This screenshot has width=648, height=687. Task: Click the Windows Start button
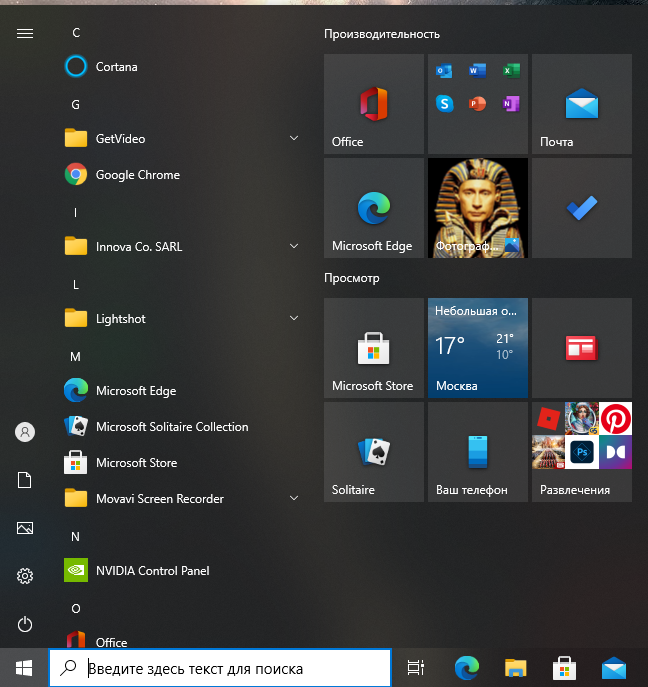(x=24, y=668)
